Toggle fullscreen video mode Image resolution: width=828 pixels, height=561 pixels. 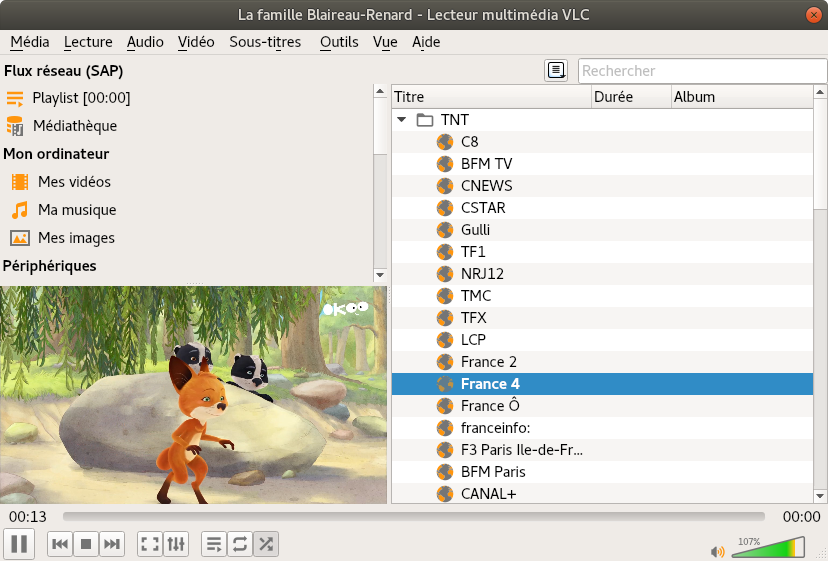pyautogui.click(x=150, y=544)
